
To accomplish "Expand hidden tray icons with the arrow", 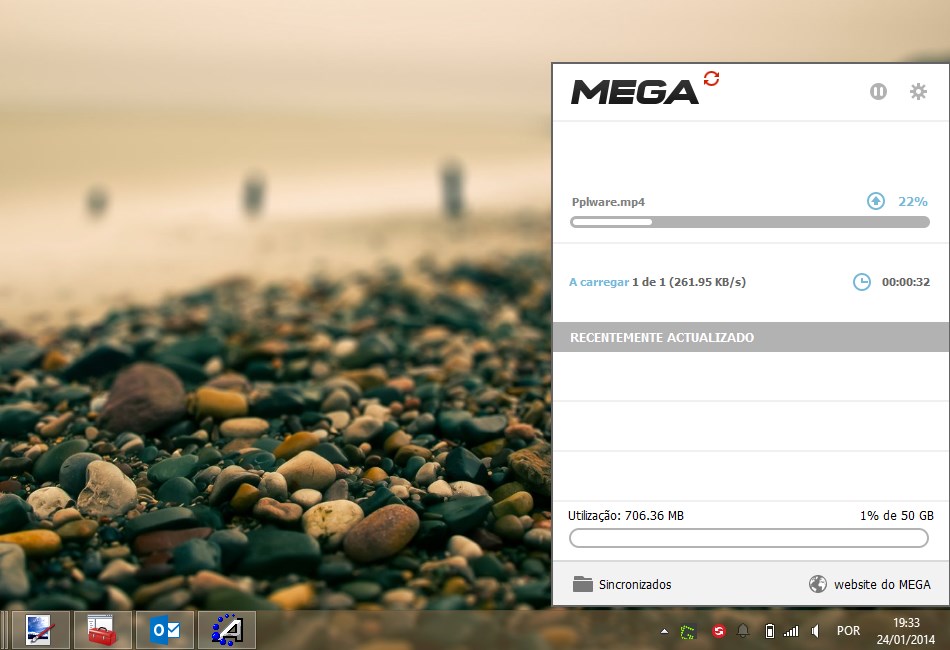I will tap(665, 630).
